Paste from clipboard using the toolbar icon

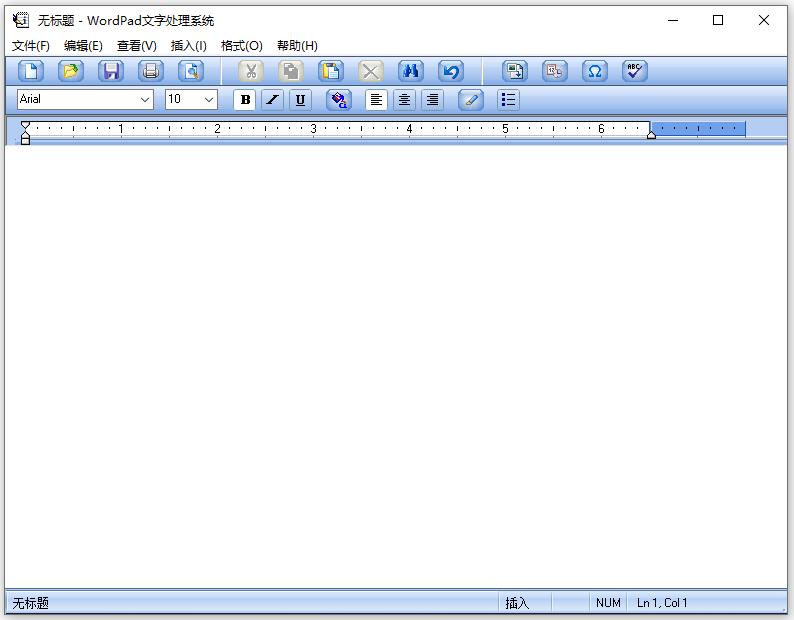(331, 71)
